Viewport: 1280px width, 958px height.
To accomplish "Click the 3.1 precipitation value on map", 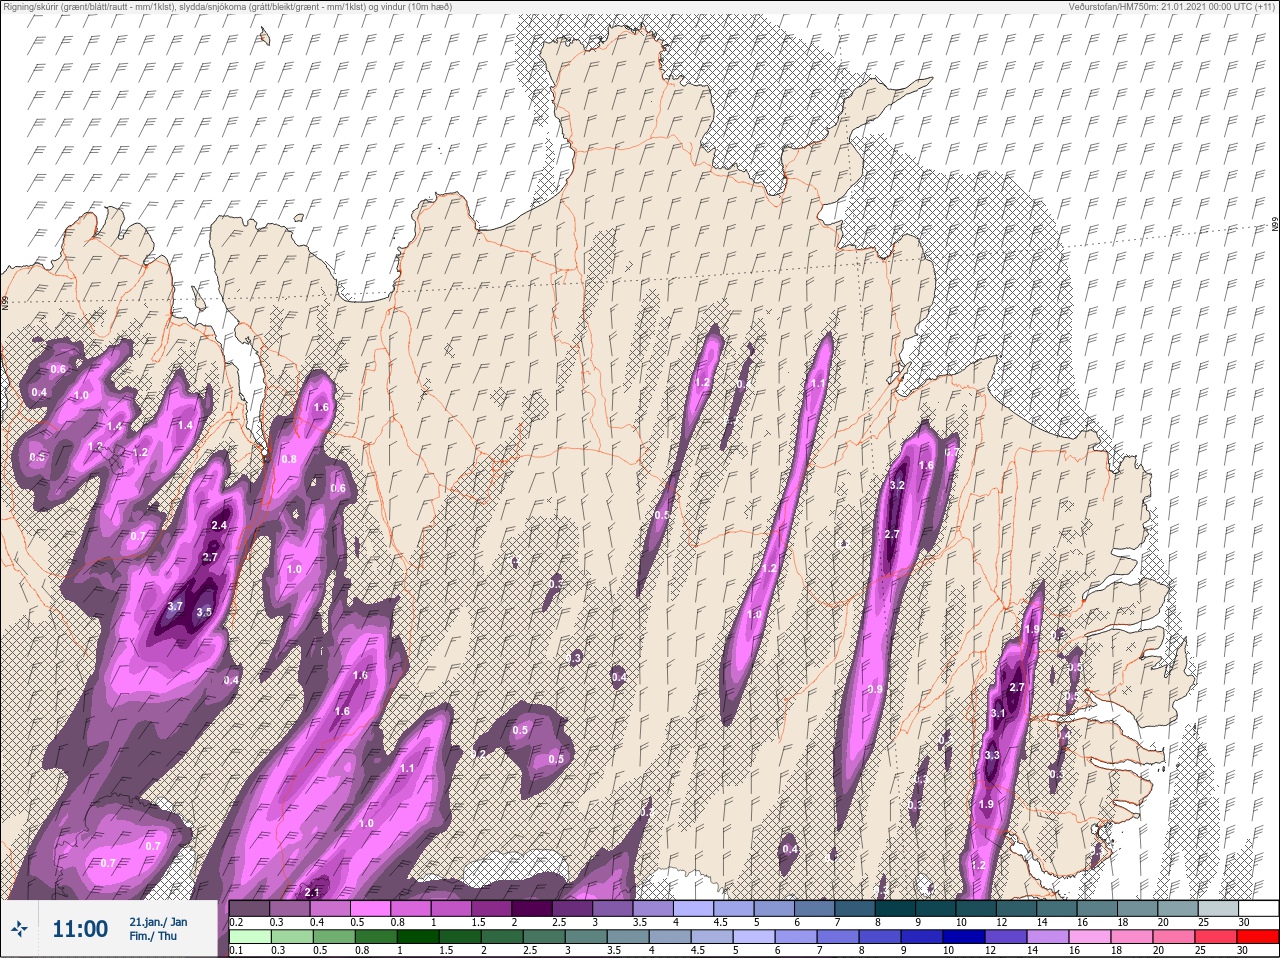I will tap(998, 713).
